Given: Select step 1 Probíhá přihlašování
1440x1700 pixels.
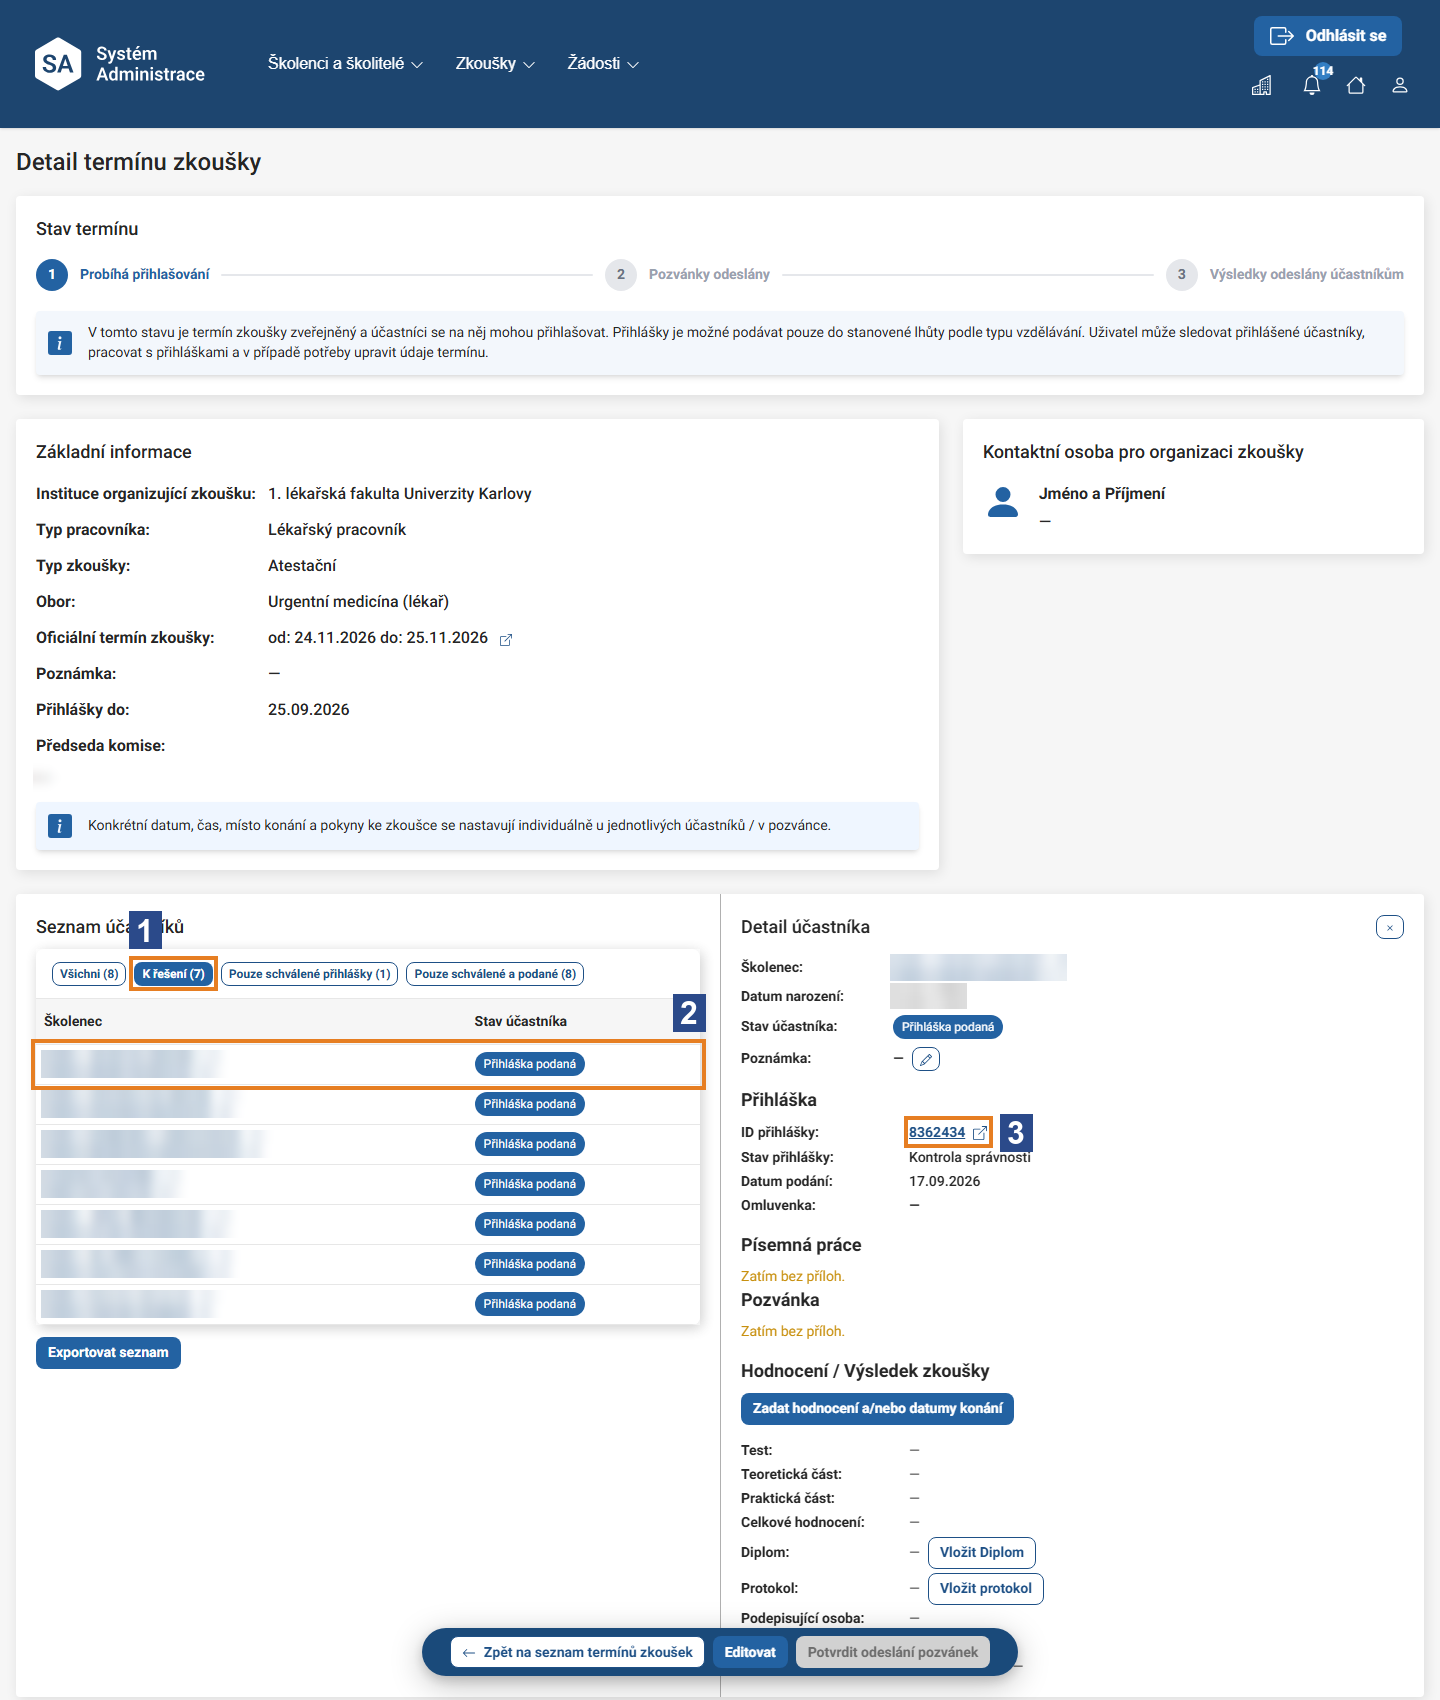Looking at the screenshot, I should point(123,274).
